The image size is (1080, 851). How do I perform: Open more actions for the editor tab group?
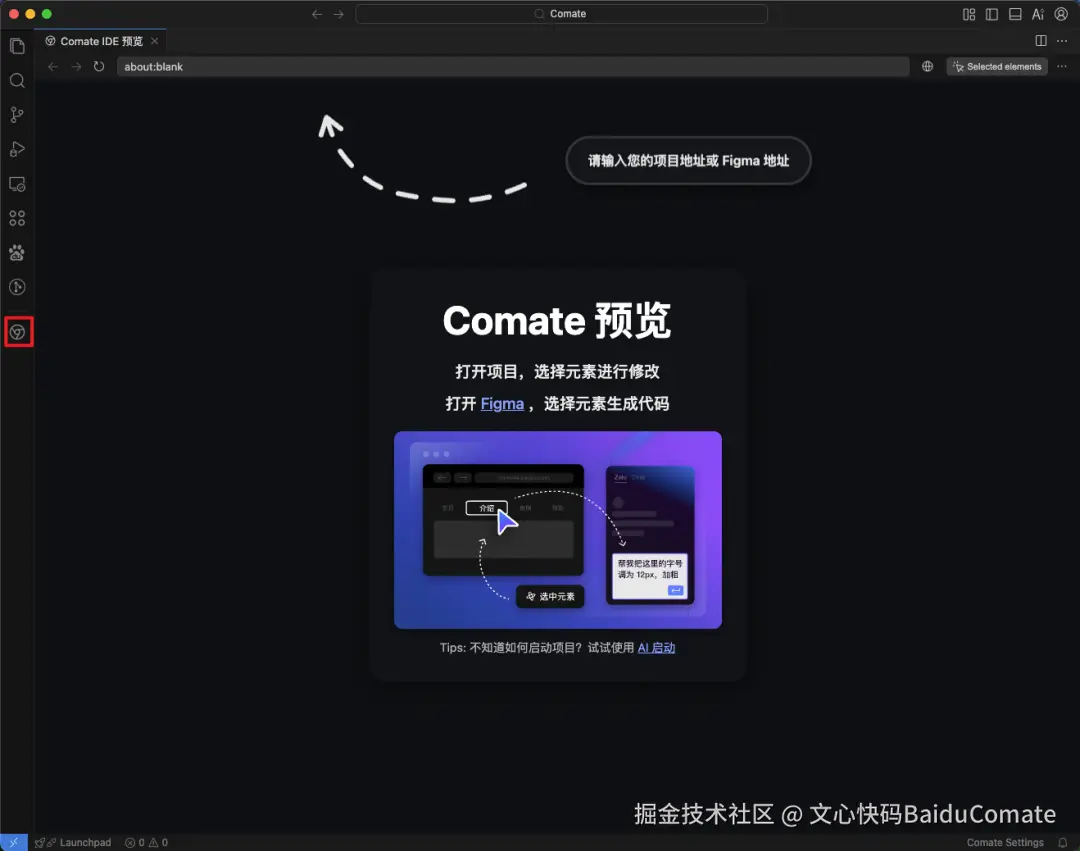point(1062,41)
